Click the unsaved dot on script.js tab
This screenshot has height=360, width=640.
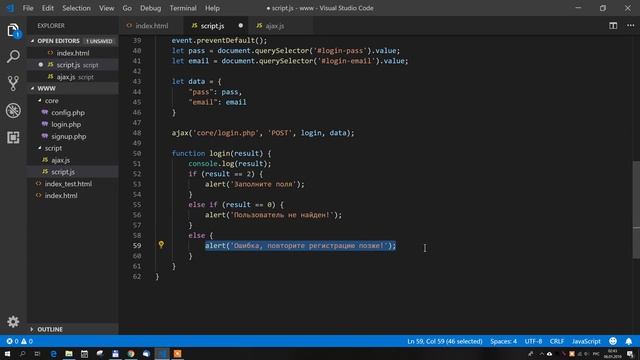[241, 25]
